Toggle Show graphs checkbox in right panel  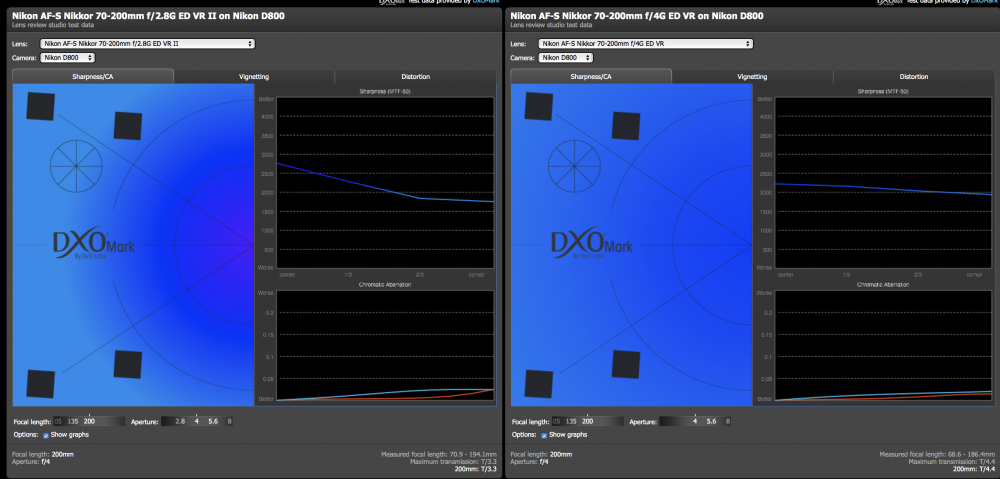[x=543, y=435]
